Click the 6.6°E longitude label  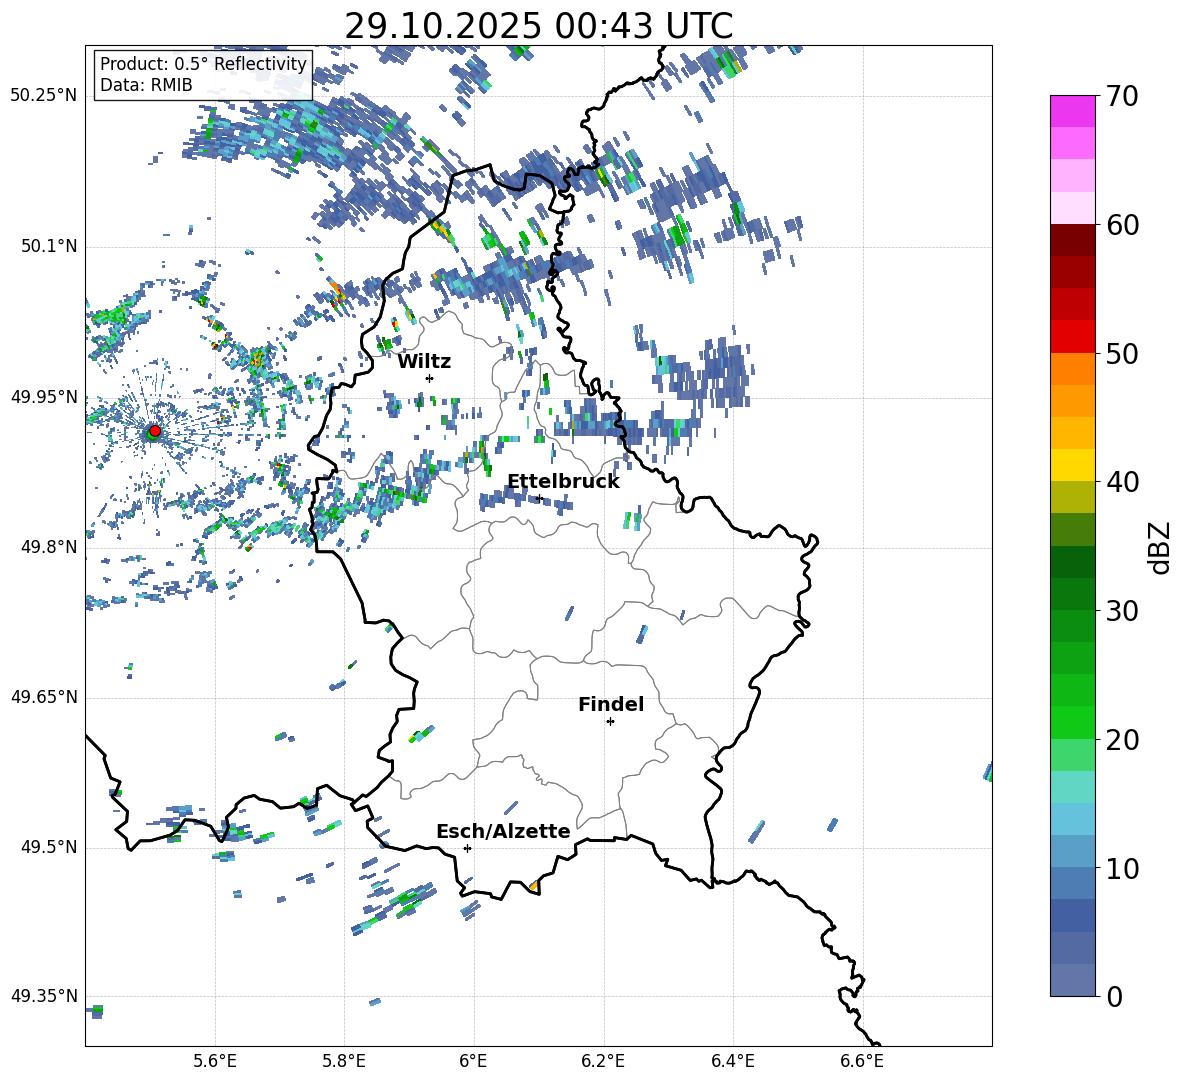pyautogui.click(x=862, y=1061)
